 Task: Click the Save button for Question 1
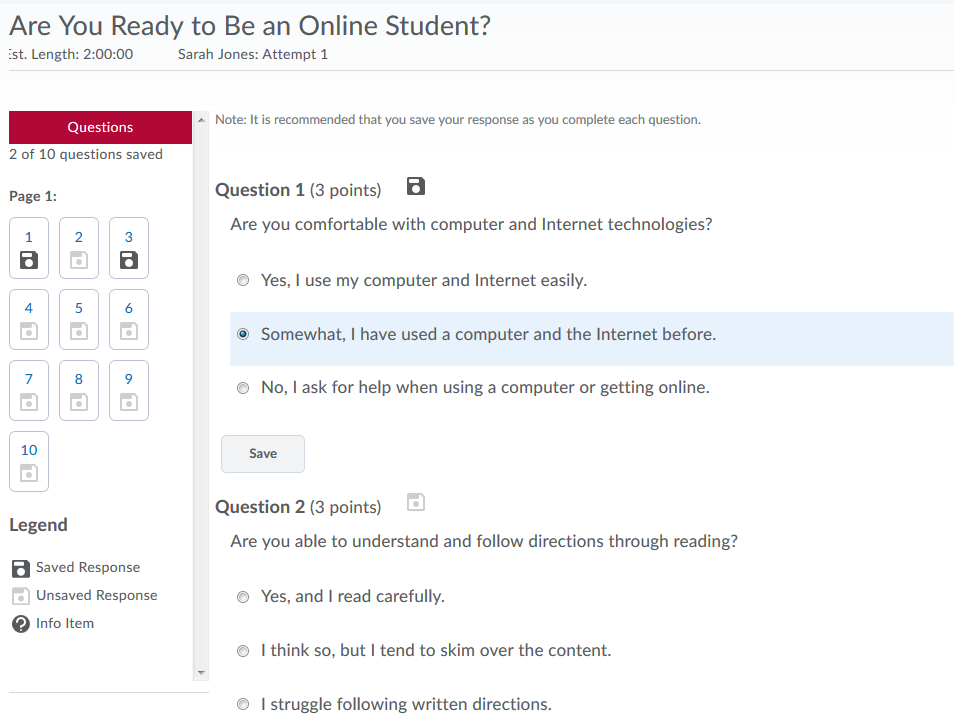click(262, 454)
